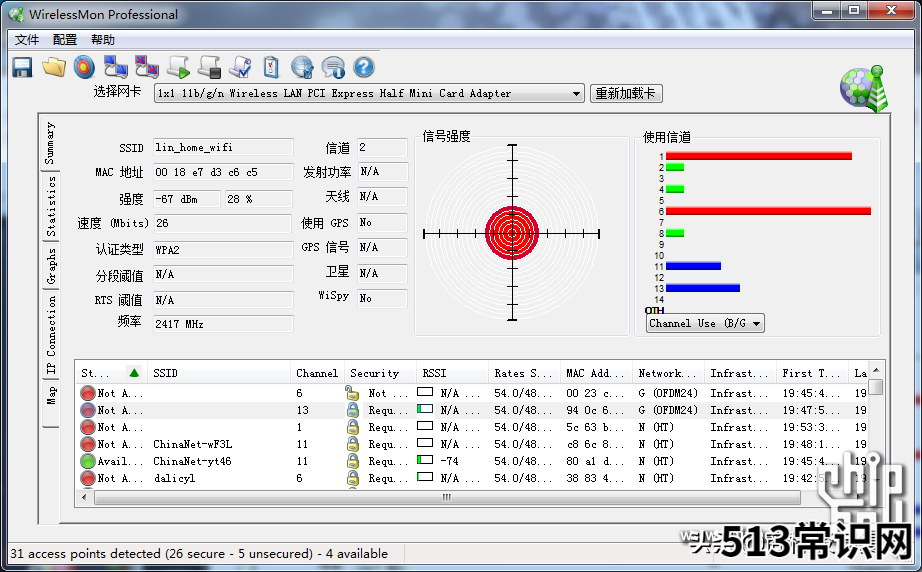This screenshot has width=922, height=572.
Task: Sort list by the Status column header
Action: click(x=111, y=373)
